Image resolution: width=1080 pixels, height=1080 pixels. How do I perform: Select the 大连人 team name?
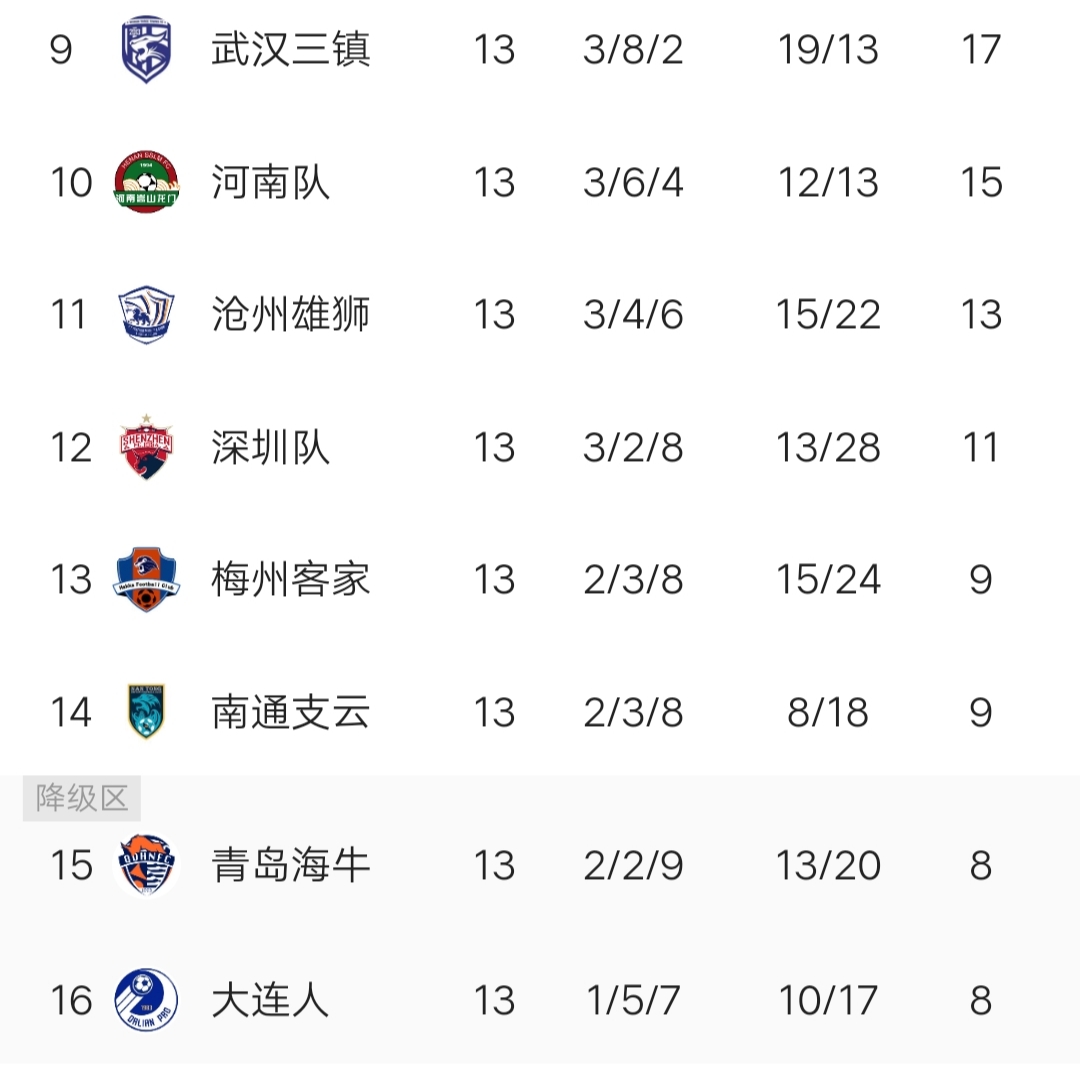(271, 1000)
